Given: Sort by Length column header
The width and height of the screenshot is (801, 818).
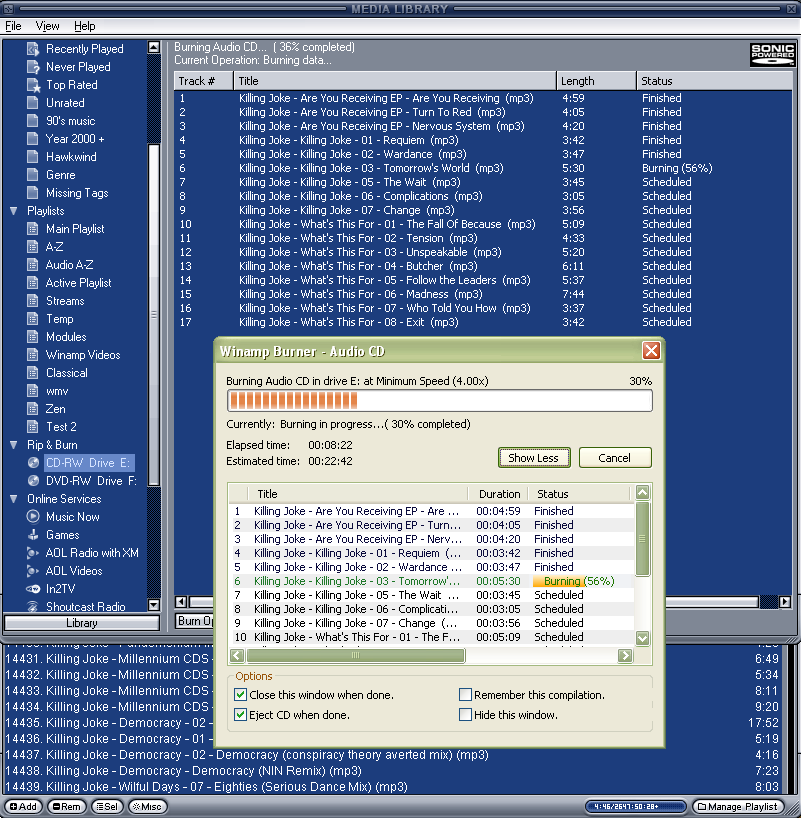Looking at the screenshot, I should pos(596,81).
